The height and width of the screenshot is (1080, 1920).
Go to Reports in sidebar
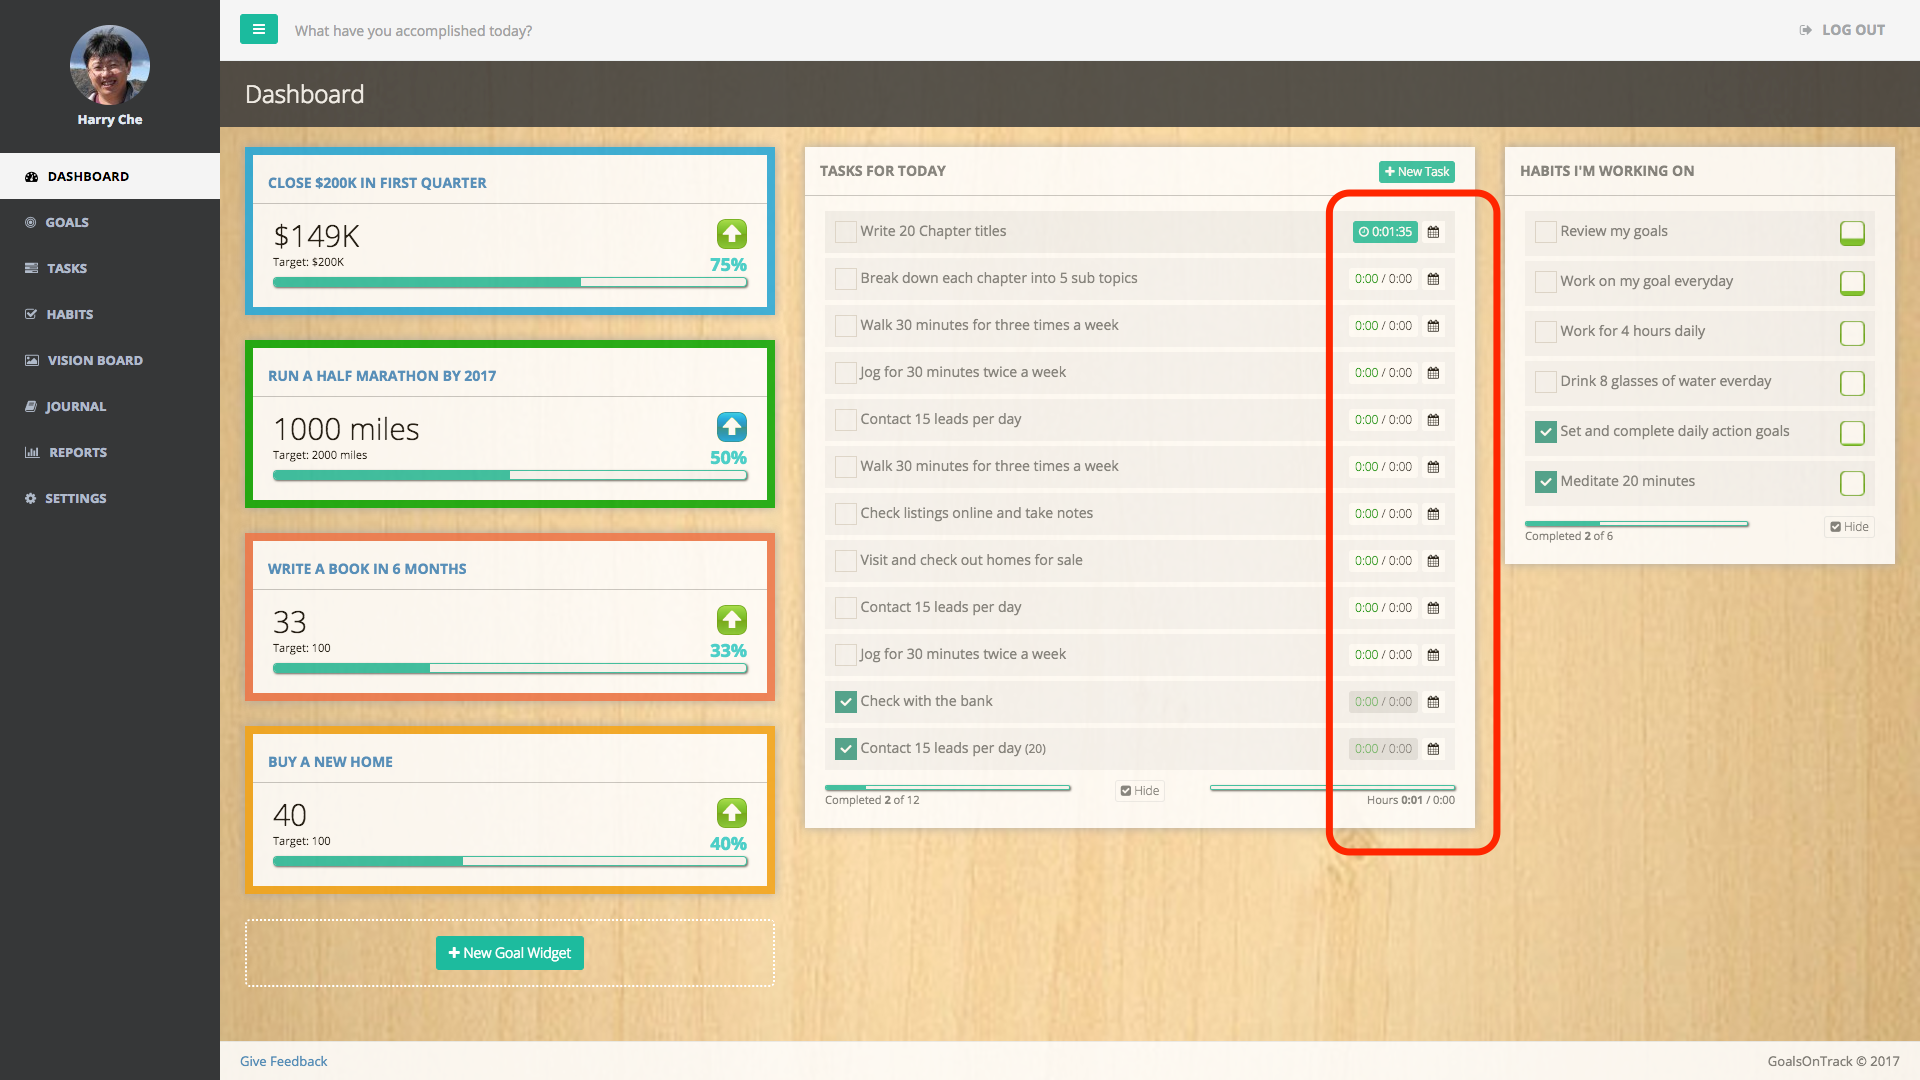click(x=78, y=452)
